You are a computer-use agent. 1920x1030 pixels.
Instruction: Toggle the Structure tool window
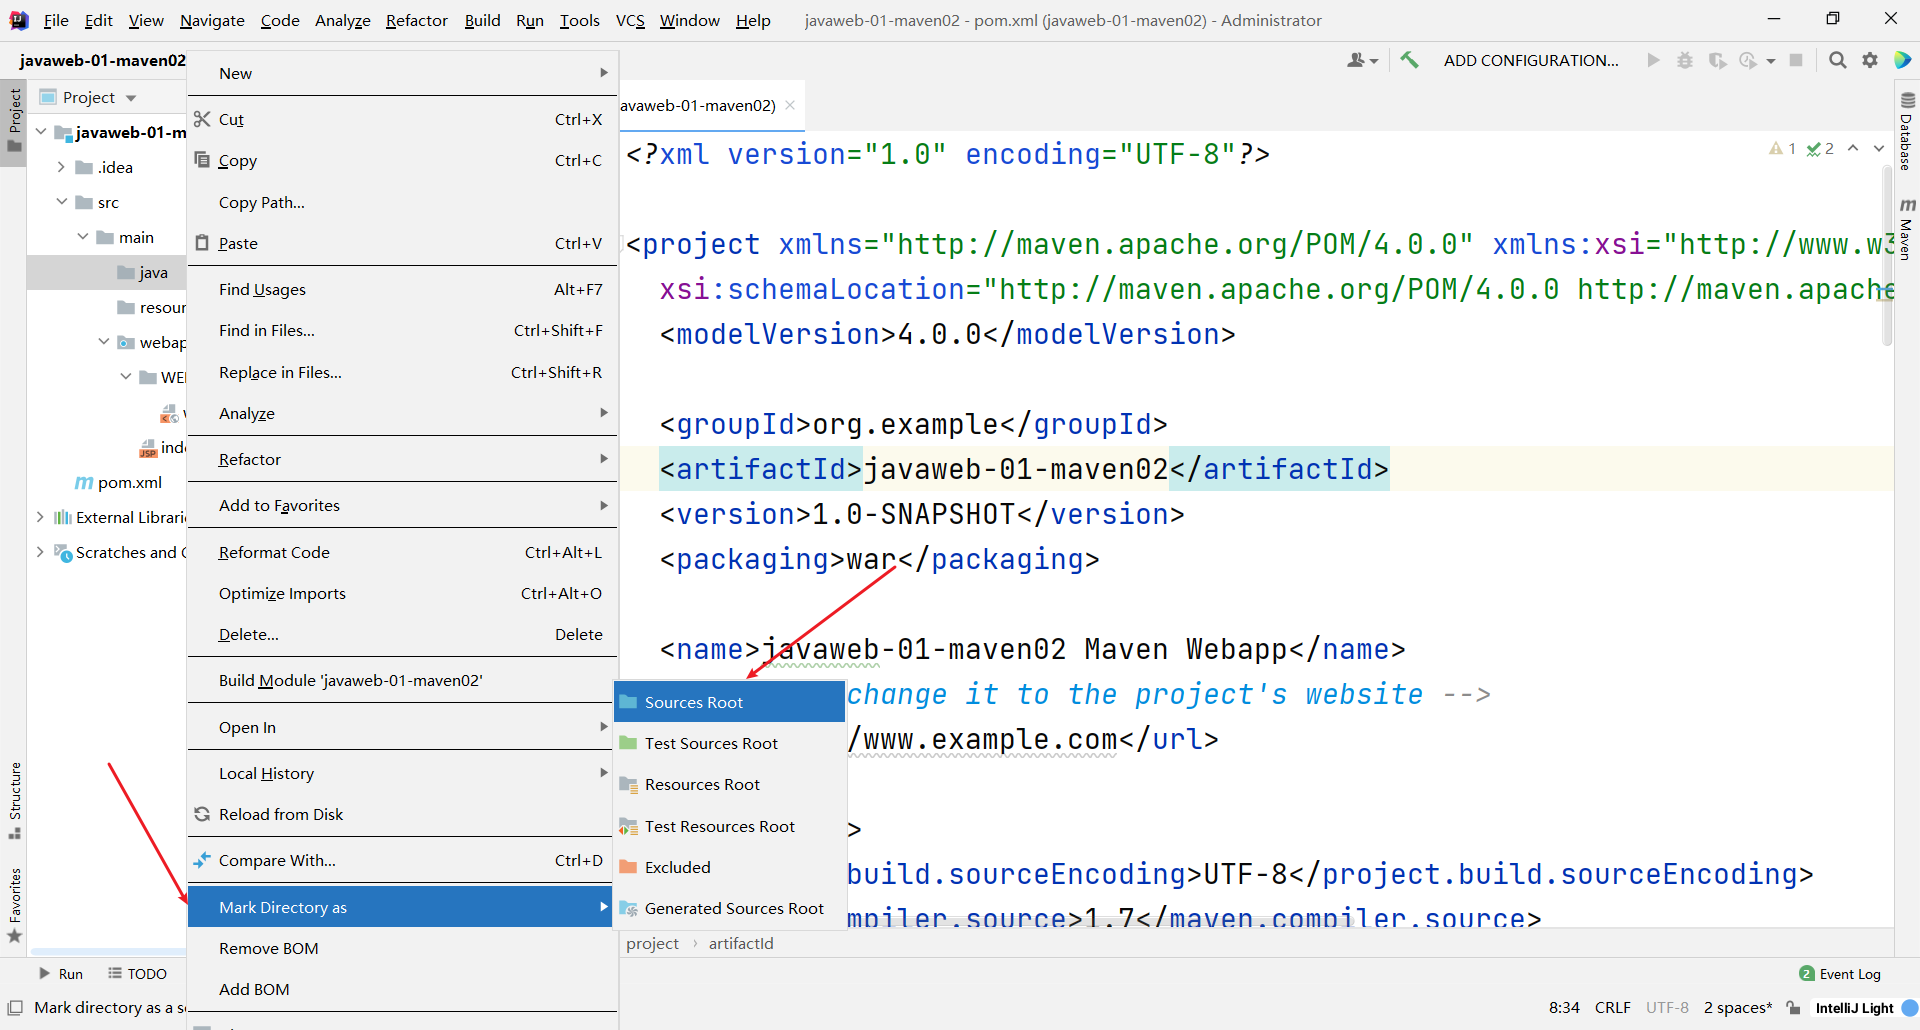15,800
